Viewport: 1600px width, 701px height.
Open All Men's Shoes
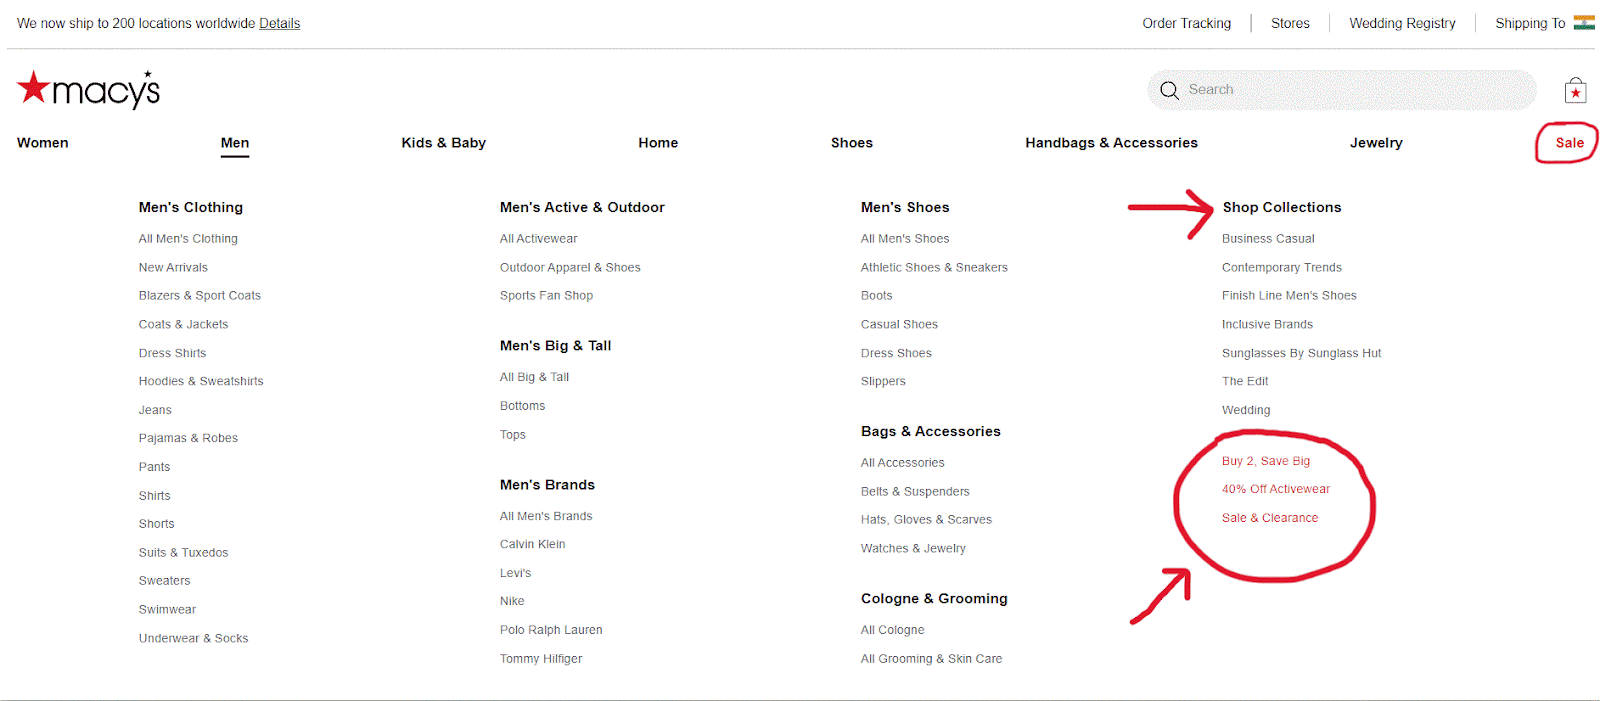pos(905,239)
